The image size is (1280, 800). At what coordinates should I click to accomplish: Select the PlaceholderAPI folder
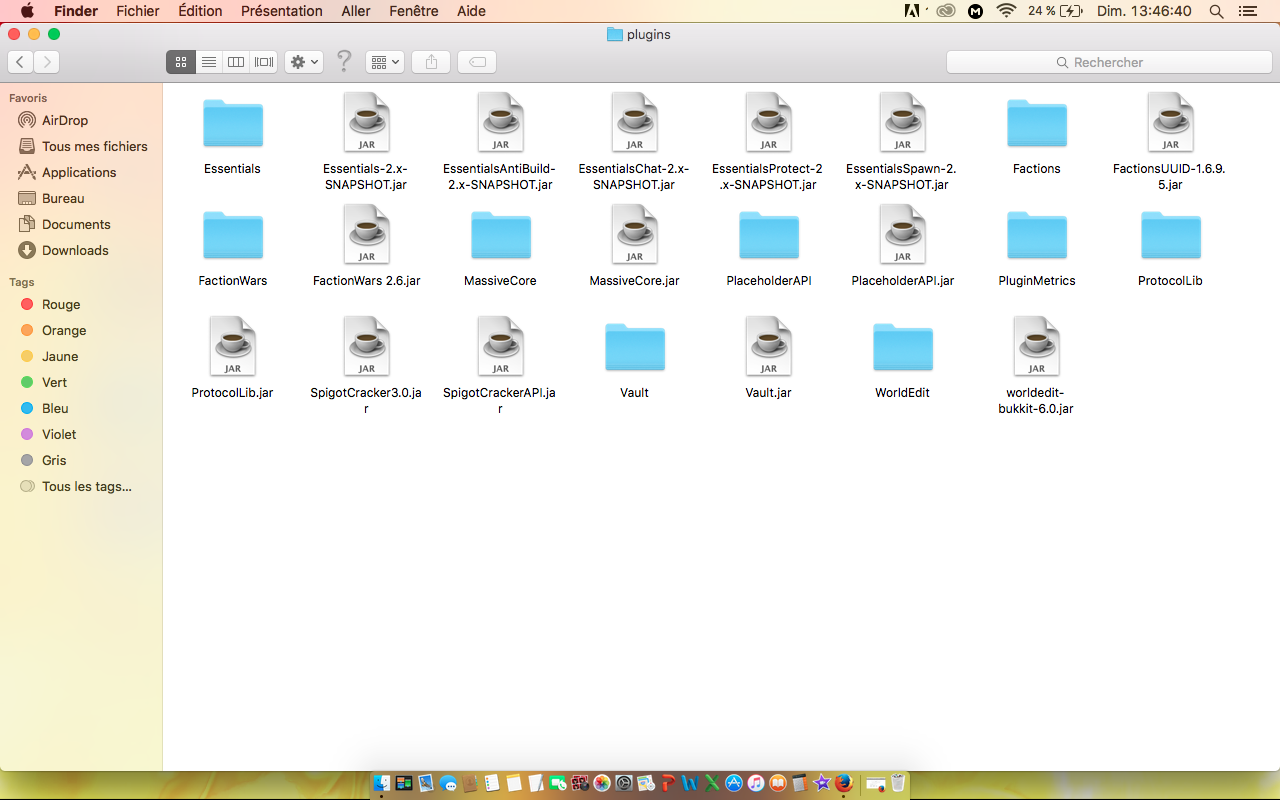tap(768, 236)
